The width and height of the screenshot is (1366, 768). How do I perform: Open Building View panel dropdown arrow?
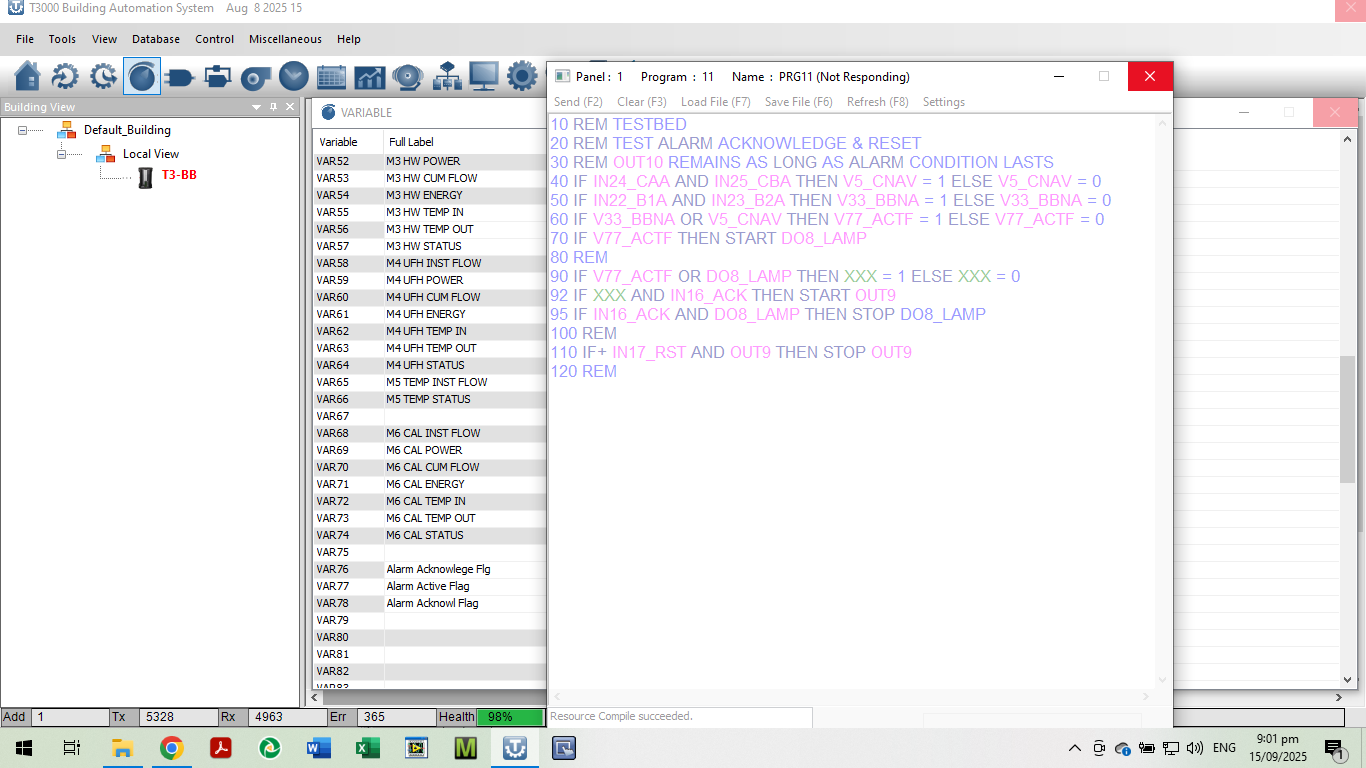(256, 107)
